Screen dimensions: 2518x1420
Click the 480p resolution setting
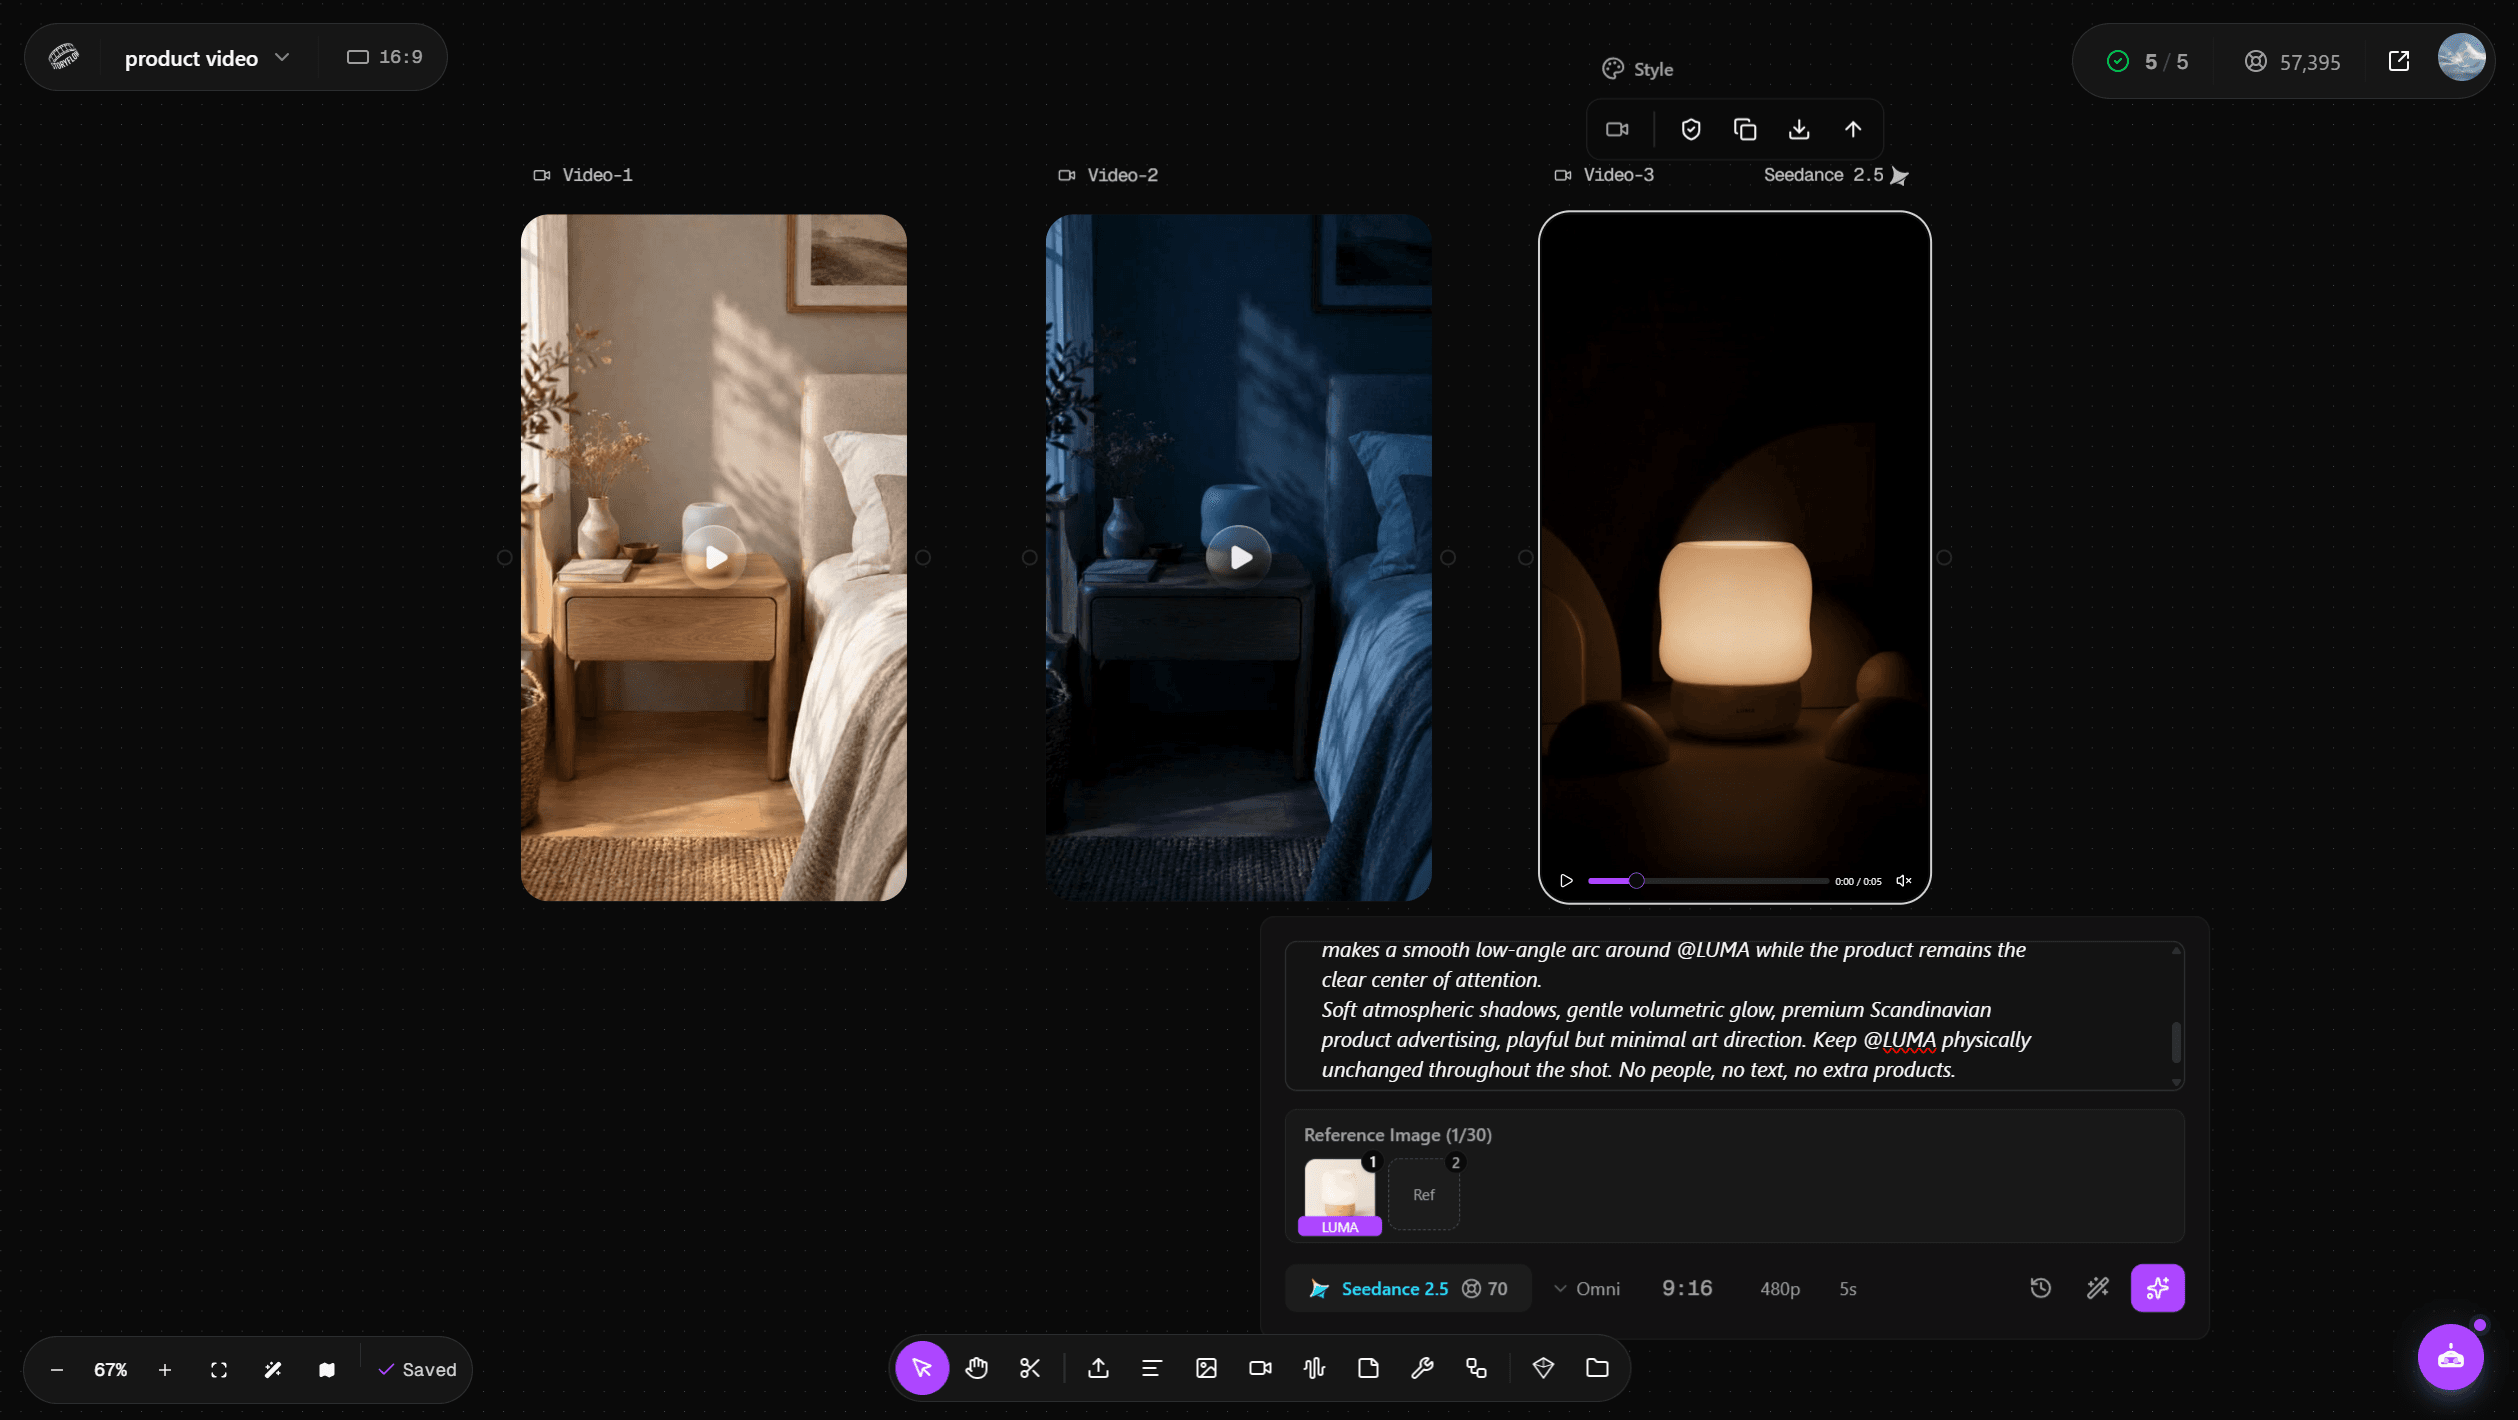pos(1780,1289)
